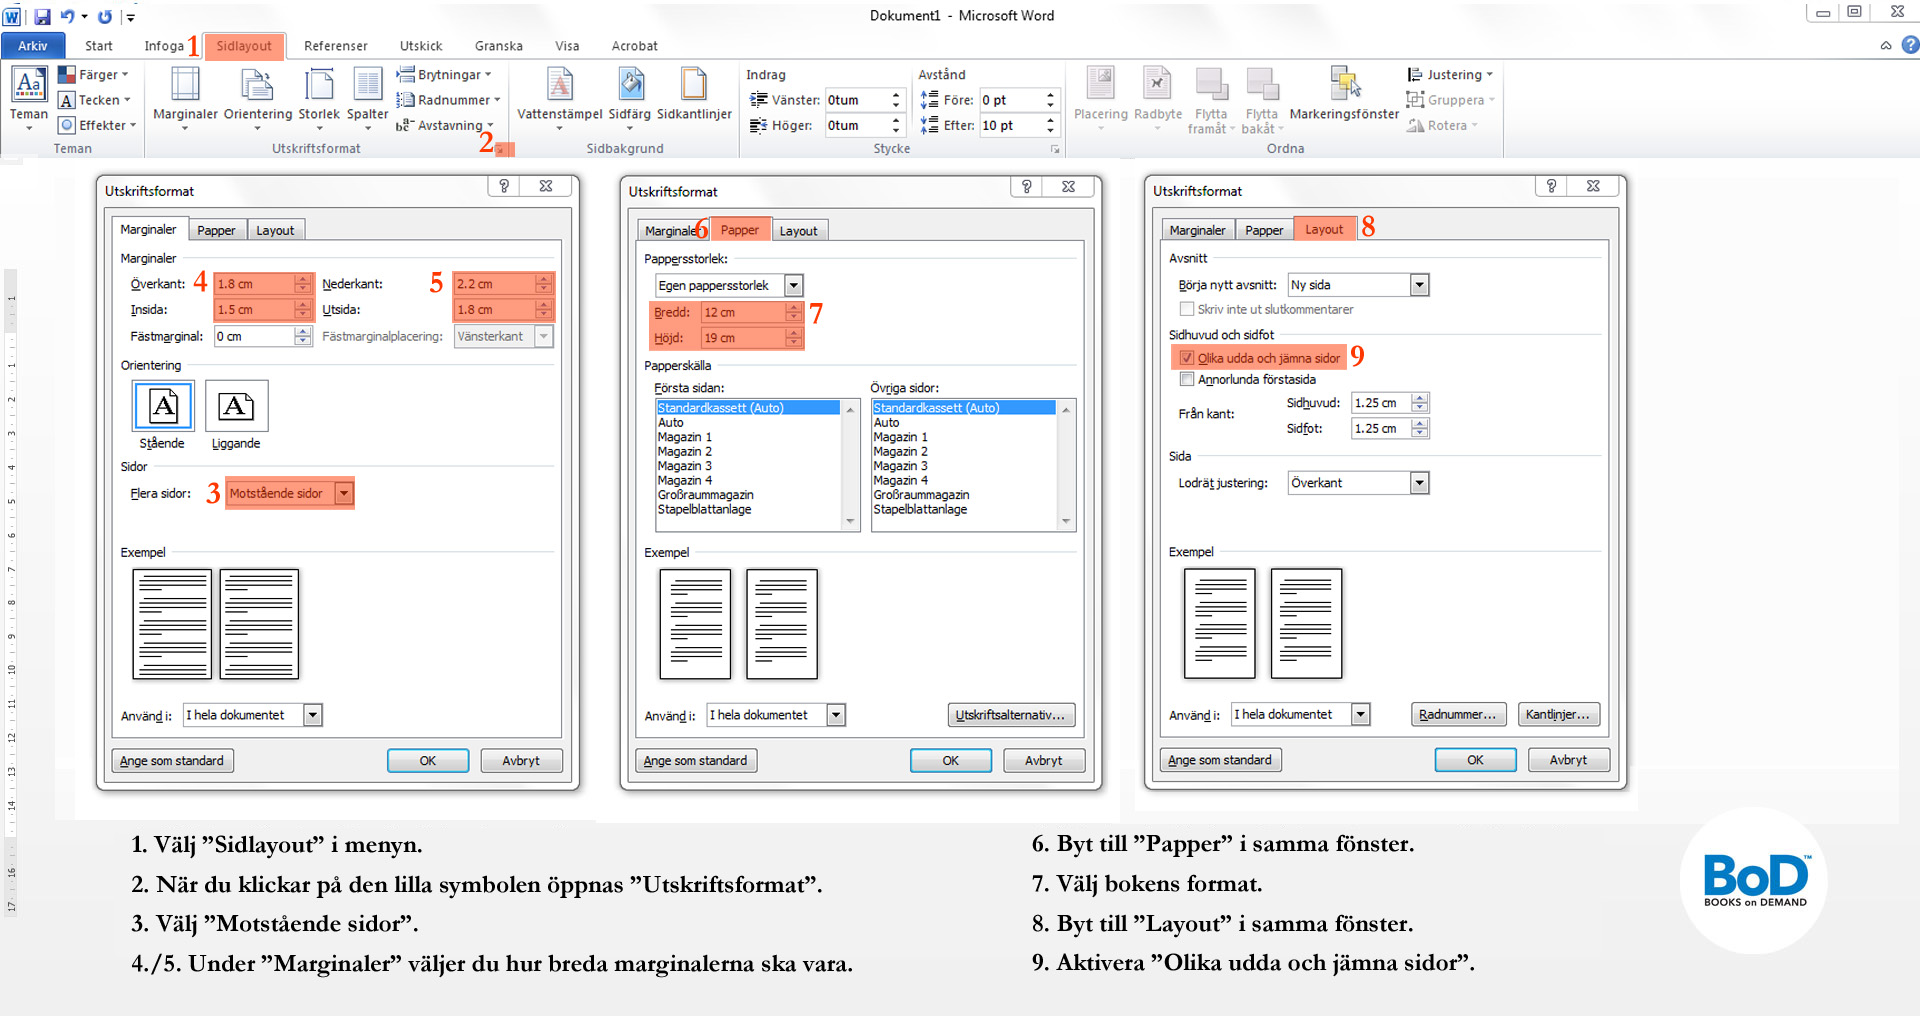Open the Storlek page size button
The height and width of the screenshot is (1016, 1920).
click(319, 98)
